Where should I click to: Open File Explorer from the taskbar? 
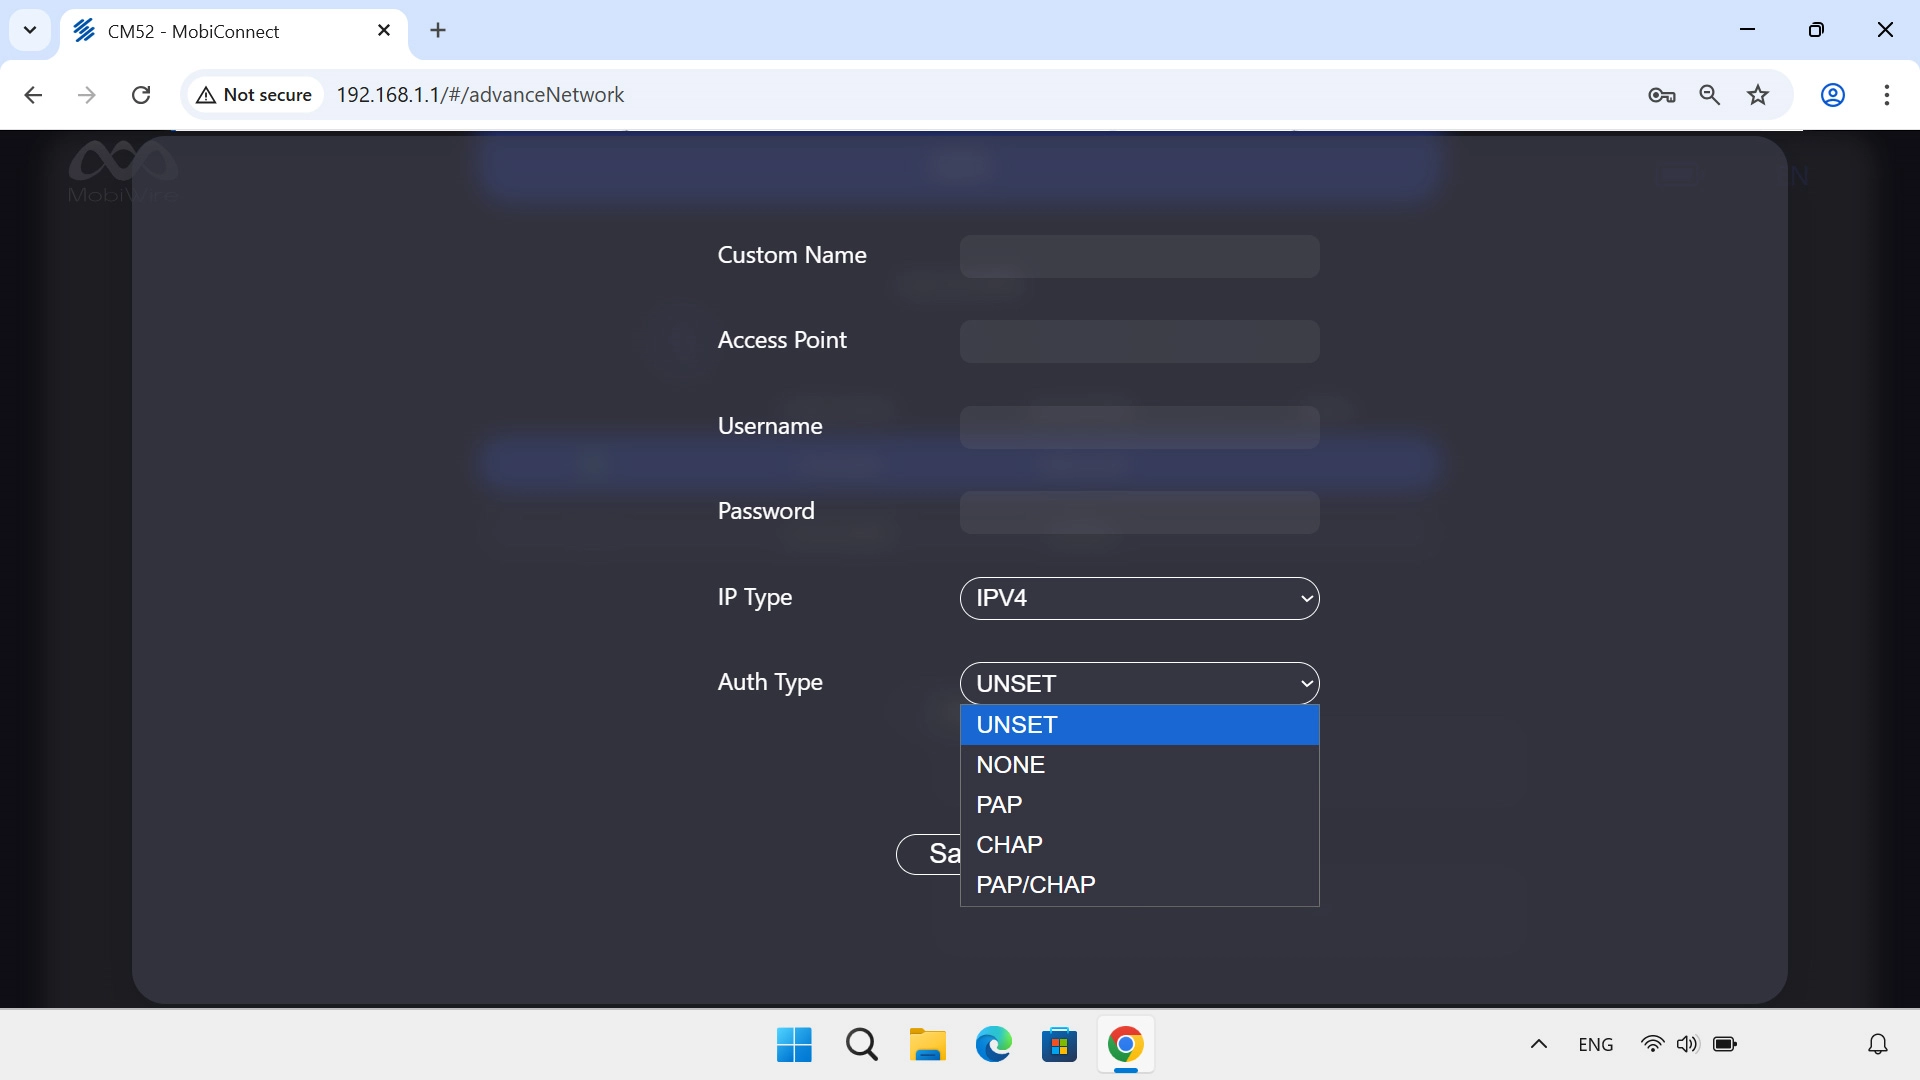point(927,1045)
